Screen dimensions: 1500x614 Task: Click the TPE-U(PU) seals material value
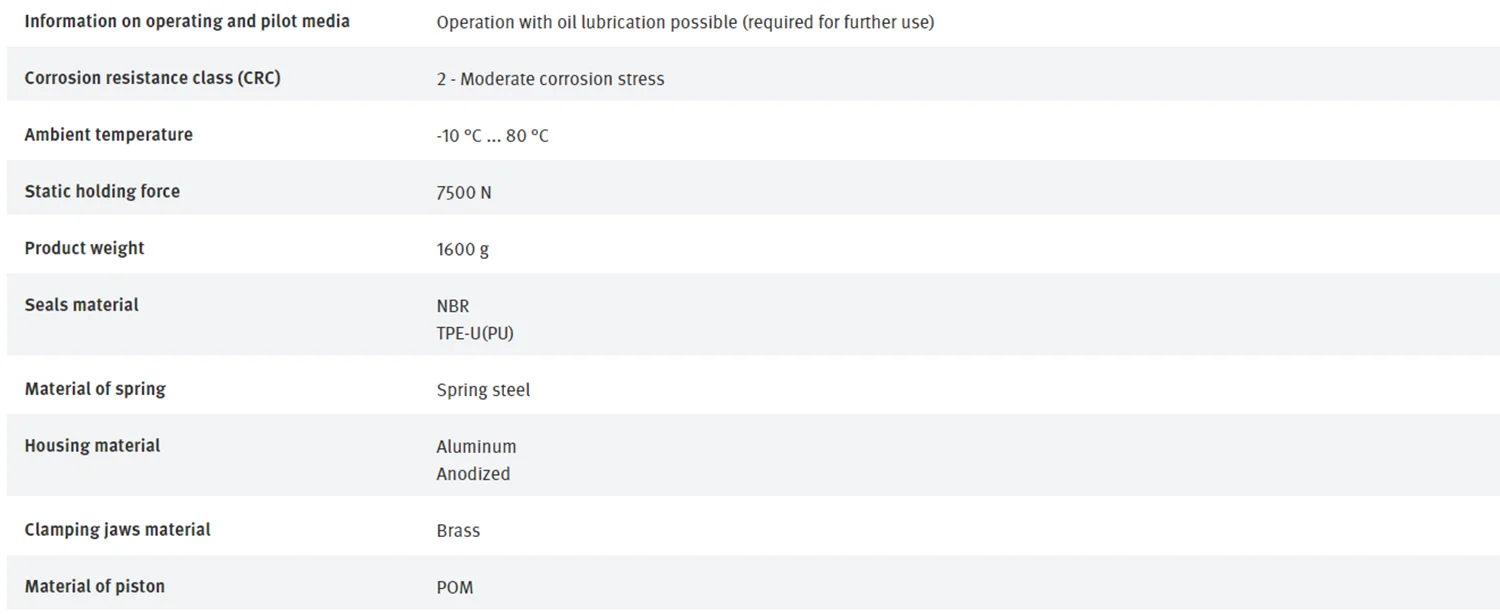pyautogui.click(x=475, y=334)
